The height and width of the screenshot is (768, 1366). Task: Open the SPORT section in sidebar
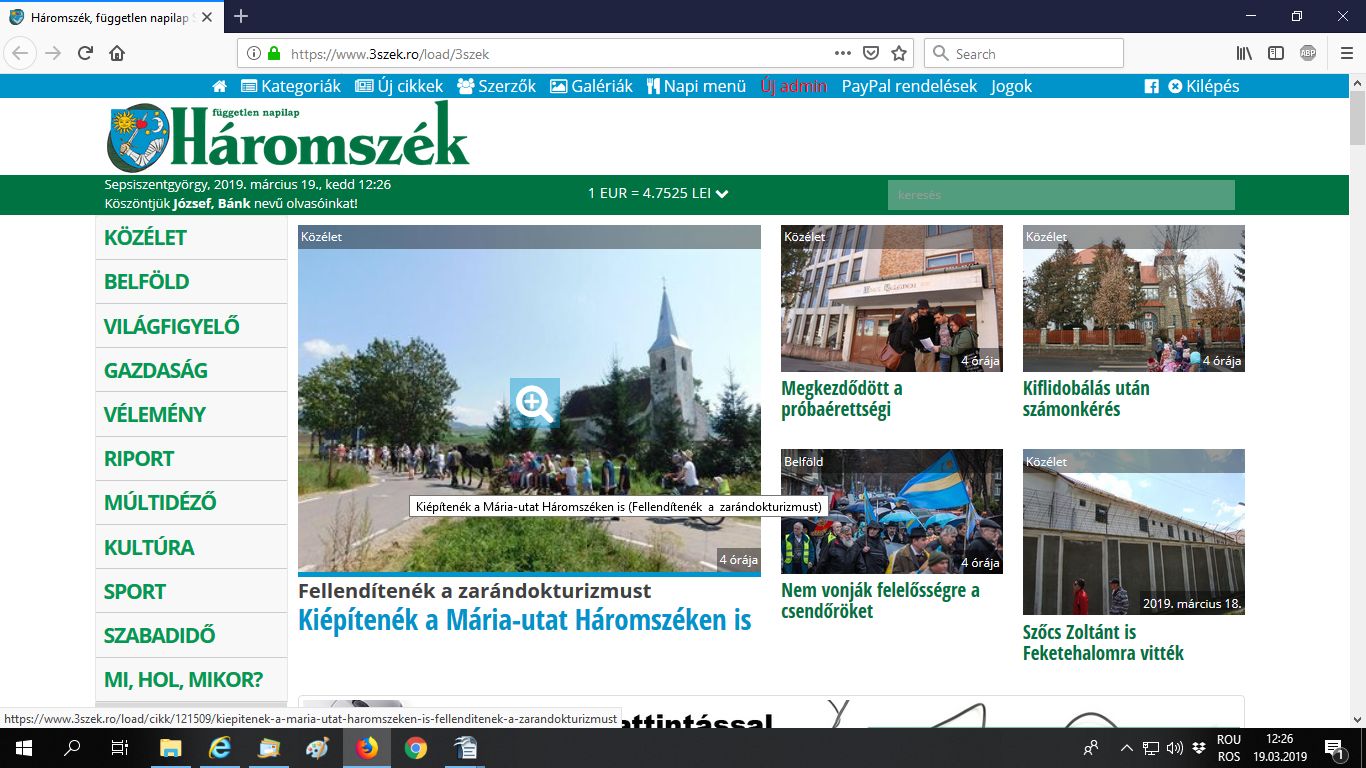135,591
